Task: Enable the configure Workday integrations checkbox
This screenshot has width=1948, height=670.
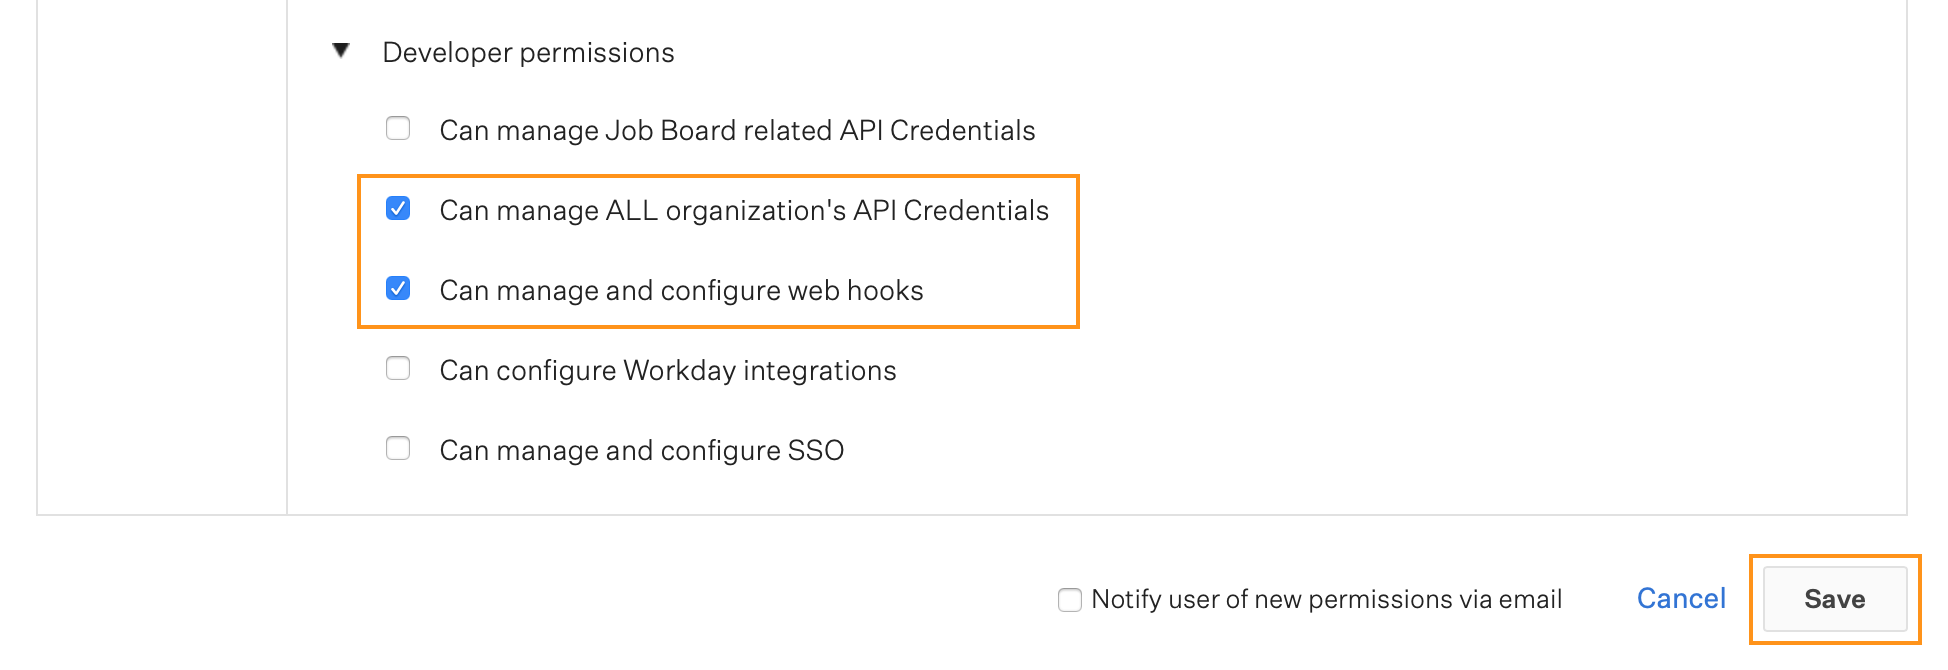Action: tap(398, 368)
